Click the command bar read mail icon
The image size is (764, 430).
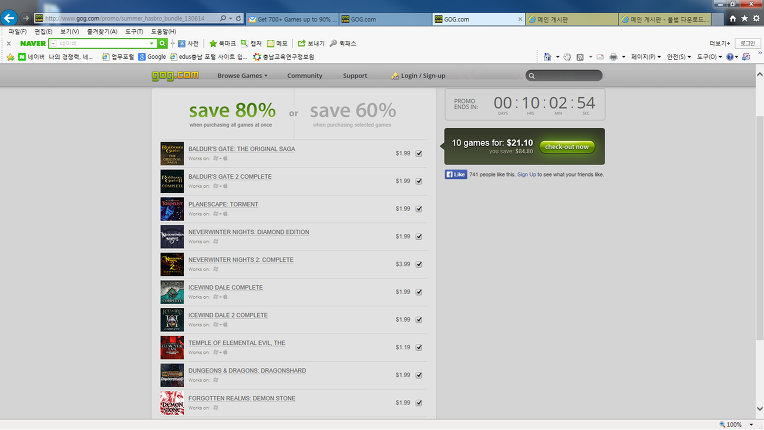click(x=600, y=57)
